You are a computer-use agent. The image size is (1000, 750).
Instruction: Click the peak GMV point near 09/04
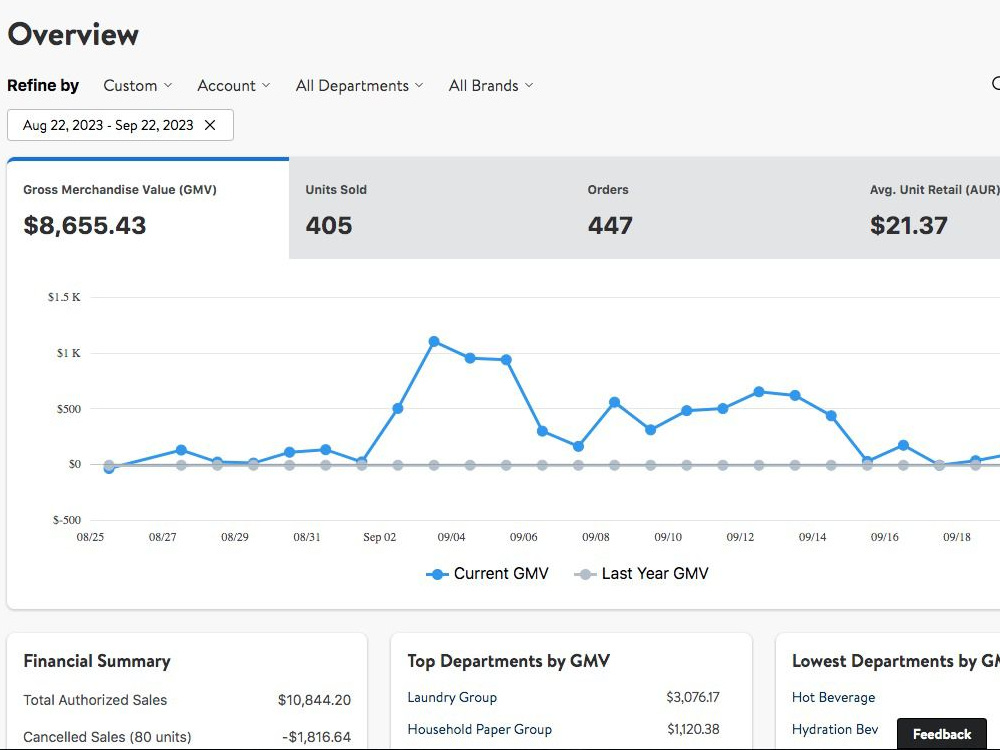(x=434, y=342)
